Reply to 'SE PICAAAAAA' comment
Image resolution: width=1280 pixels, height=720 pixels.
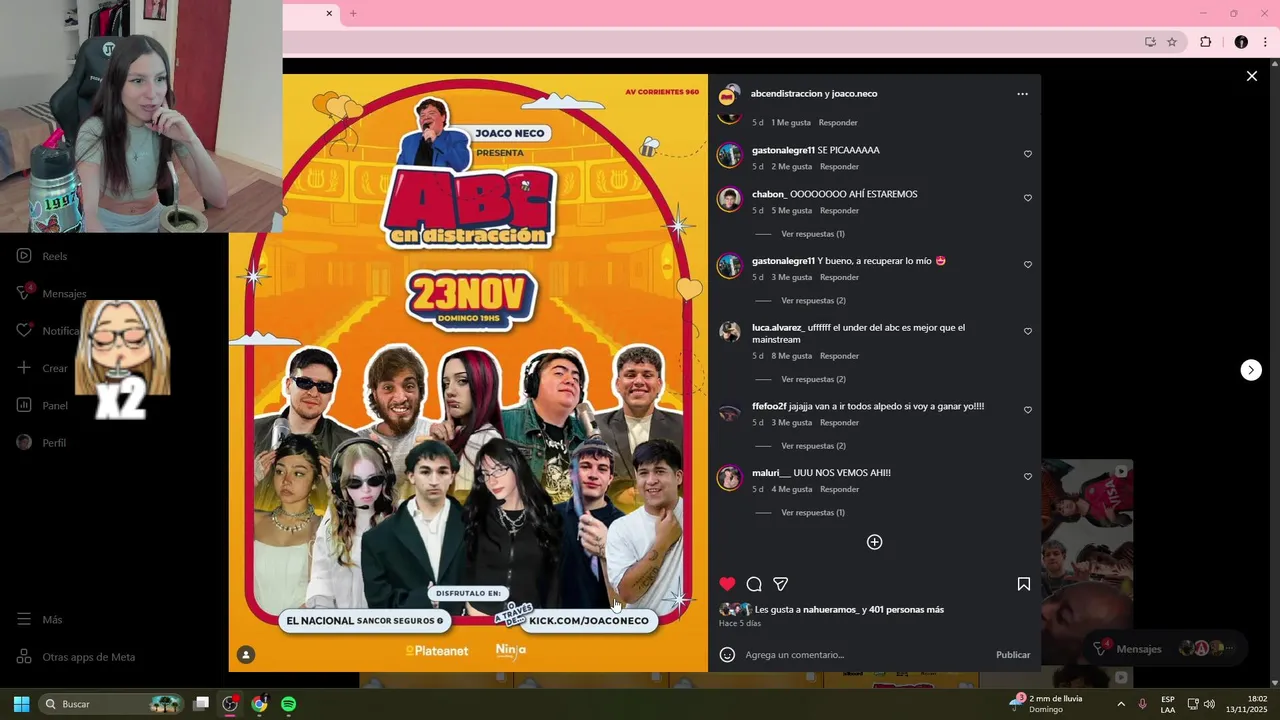click(x=839, y=167)
